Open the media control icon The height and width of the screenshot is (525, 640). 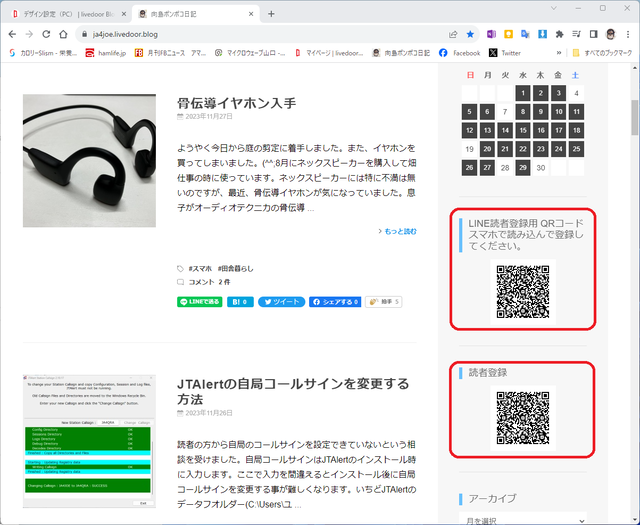pos(576,34)
